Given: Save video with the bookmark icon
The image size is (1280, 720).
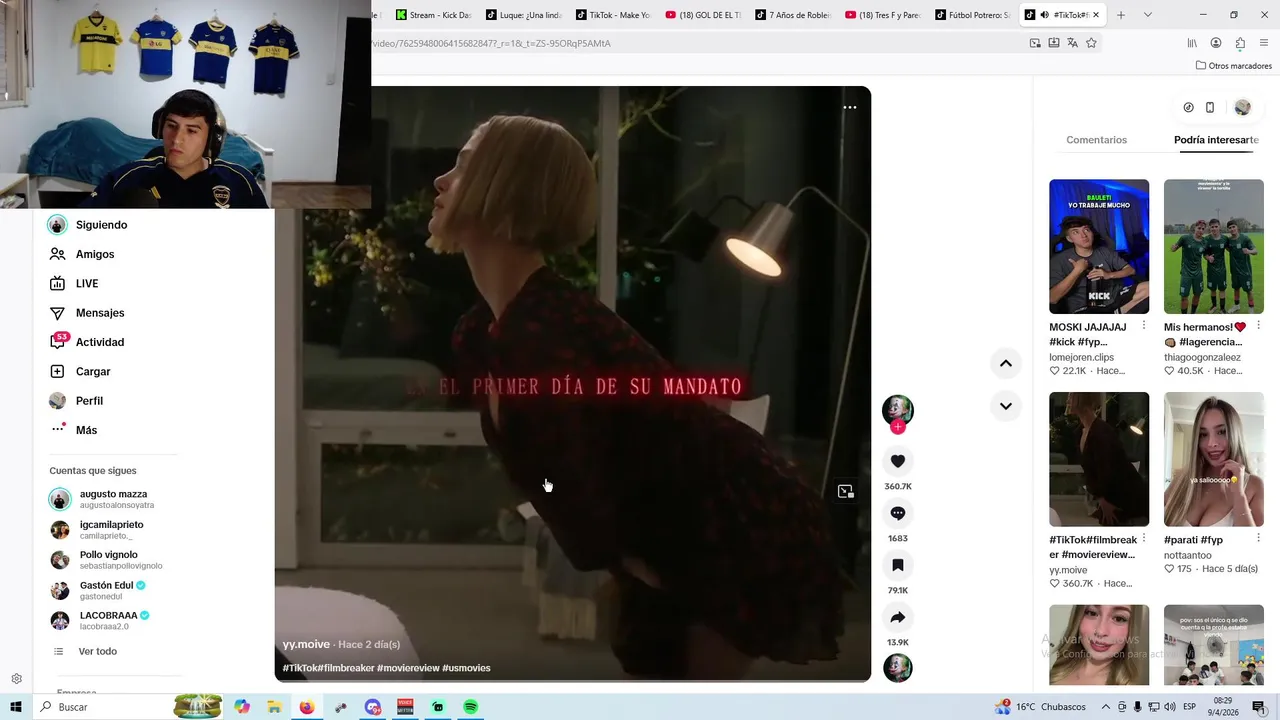Looking at the screenshot, I should 898,565.
